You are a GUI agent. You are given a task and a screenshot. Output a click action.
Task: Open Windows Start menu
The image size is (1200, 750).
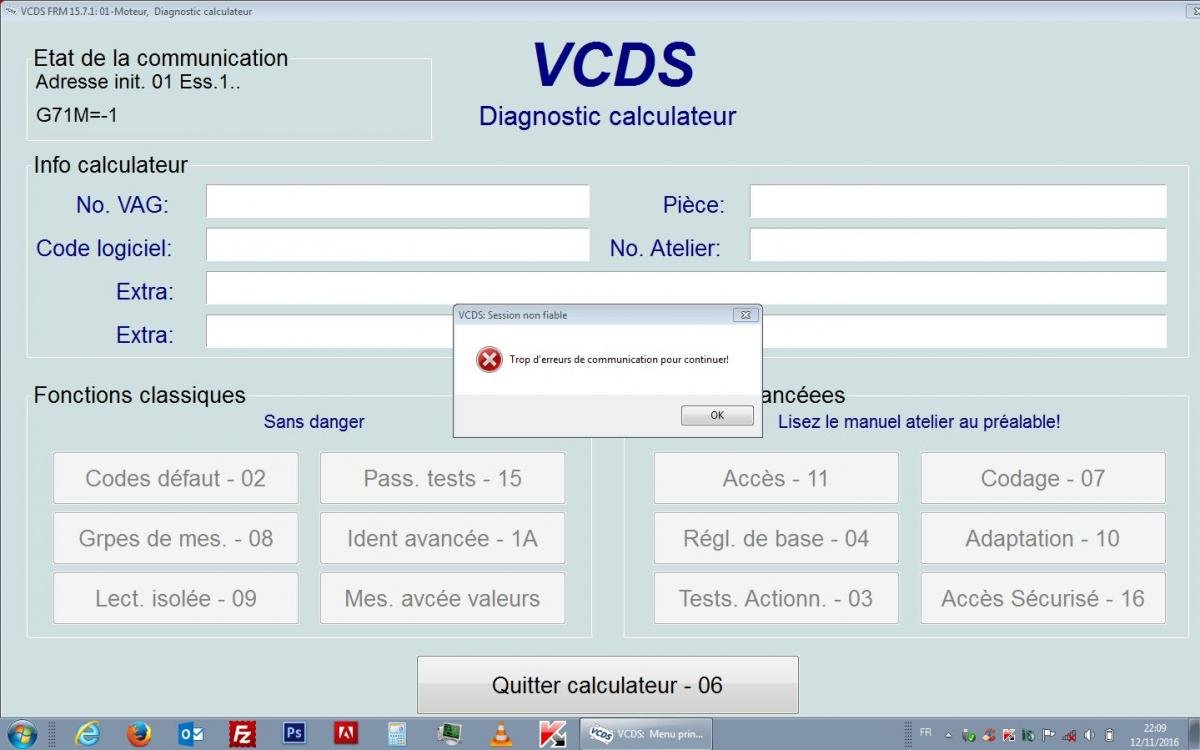click(21, 734)
